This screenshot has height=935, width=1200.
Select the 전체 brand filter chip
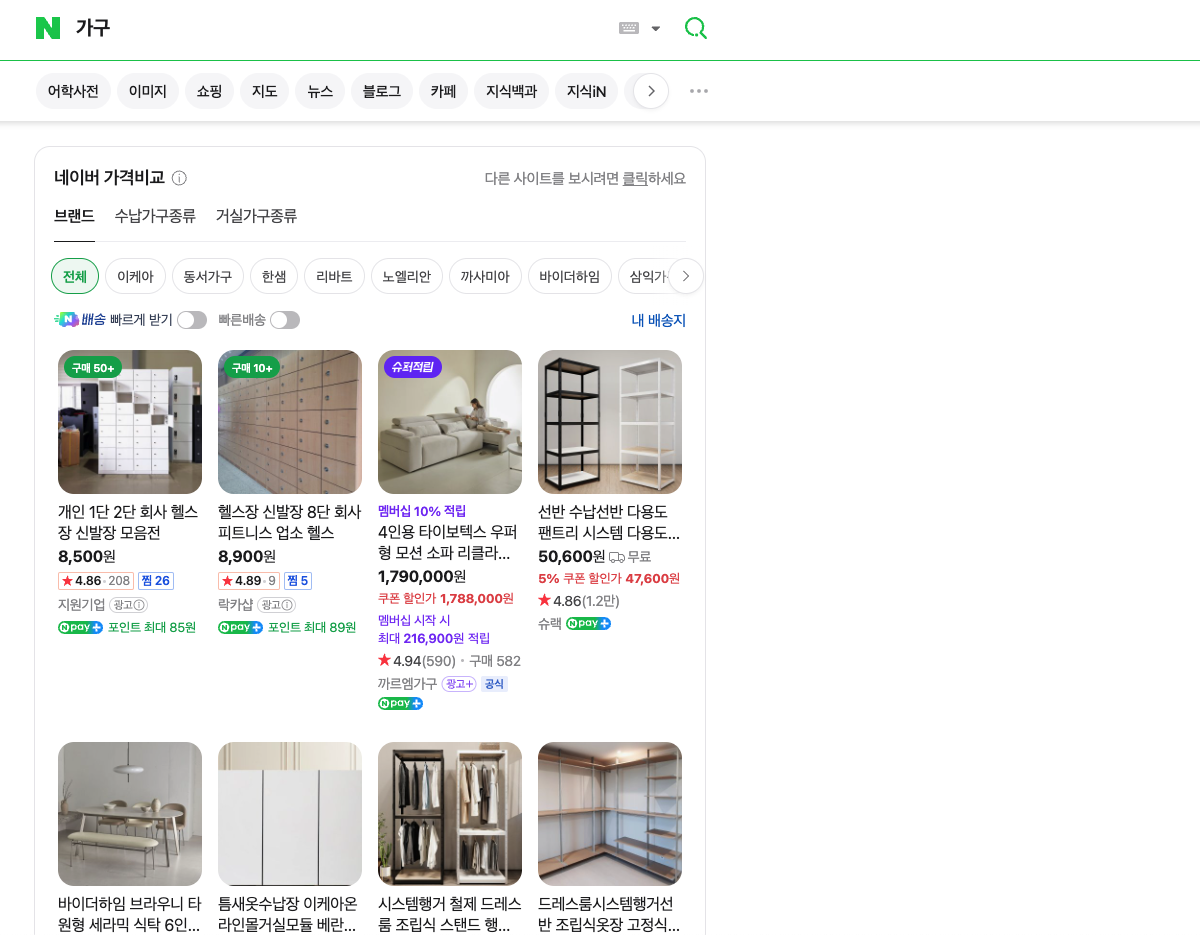point(75,276)
